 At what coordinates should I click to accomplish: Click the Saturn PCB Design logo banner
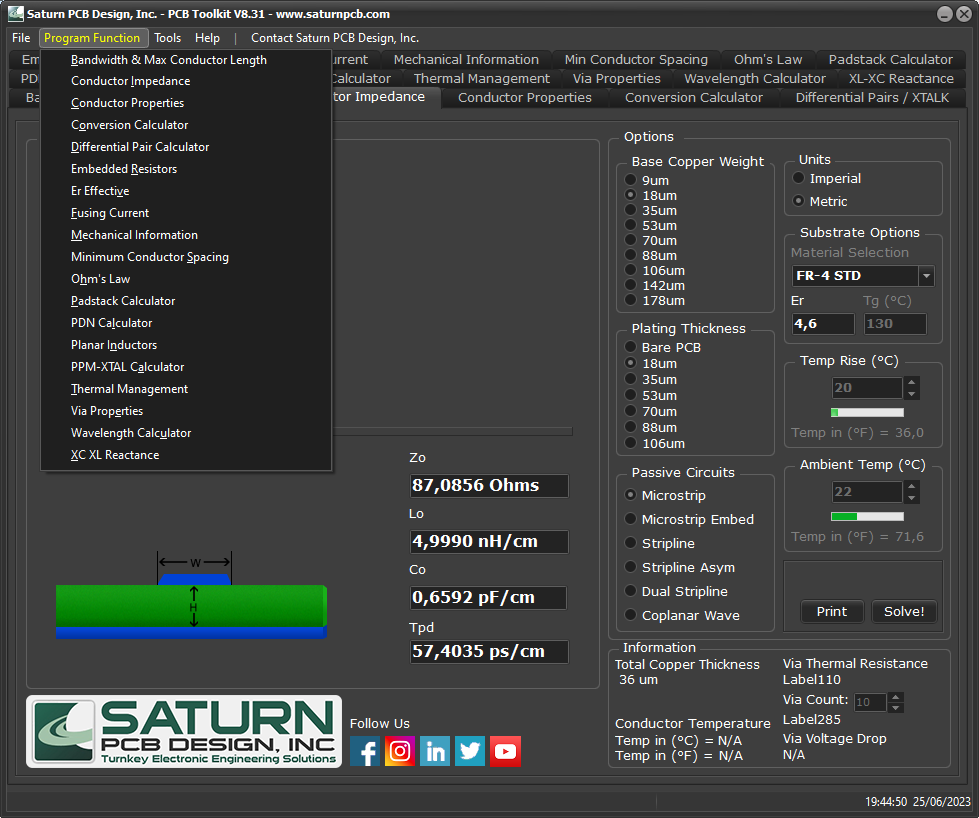184,731
